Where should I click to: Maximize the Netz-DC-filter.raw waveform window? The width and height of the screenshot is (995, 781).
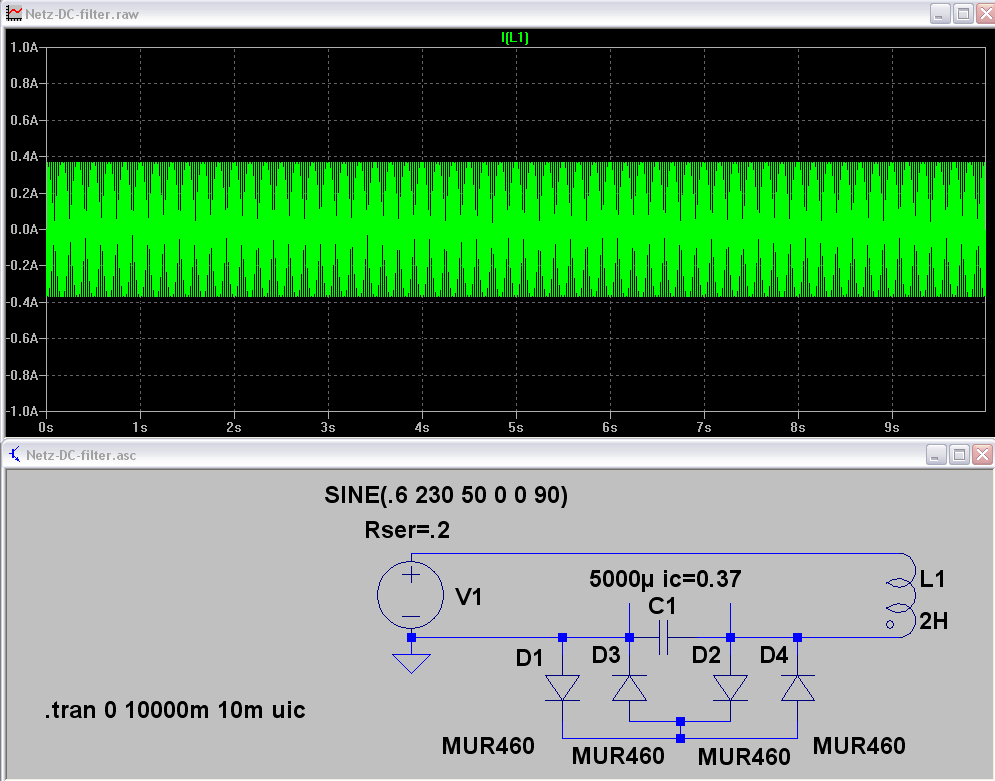point(962,14)
